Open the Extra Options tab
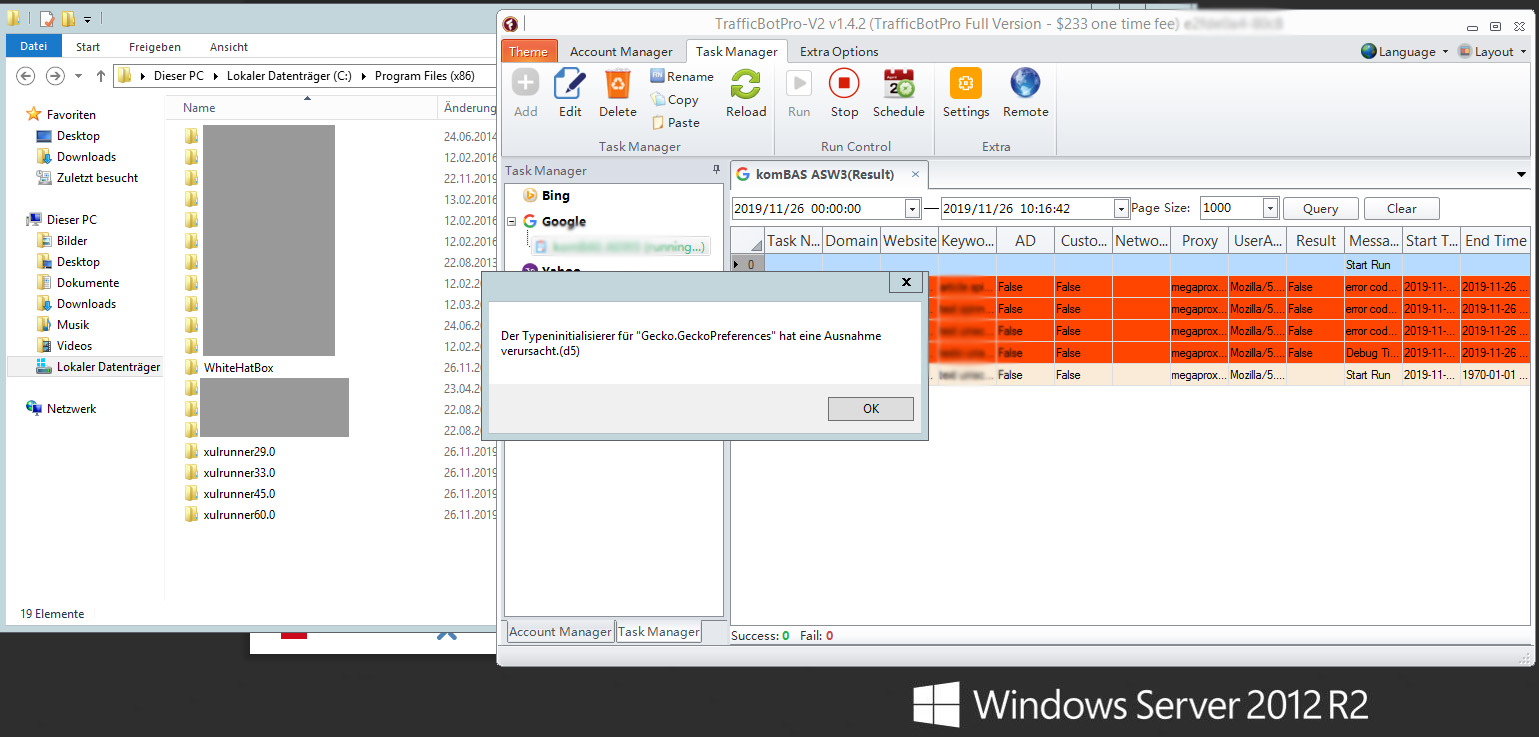 point(839,51)
